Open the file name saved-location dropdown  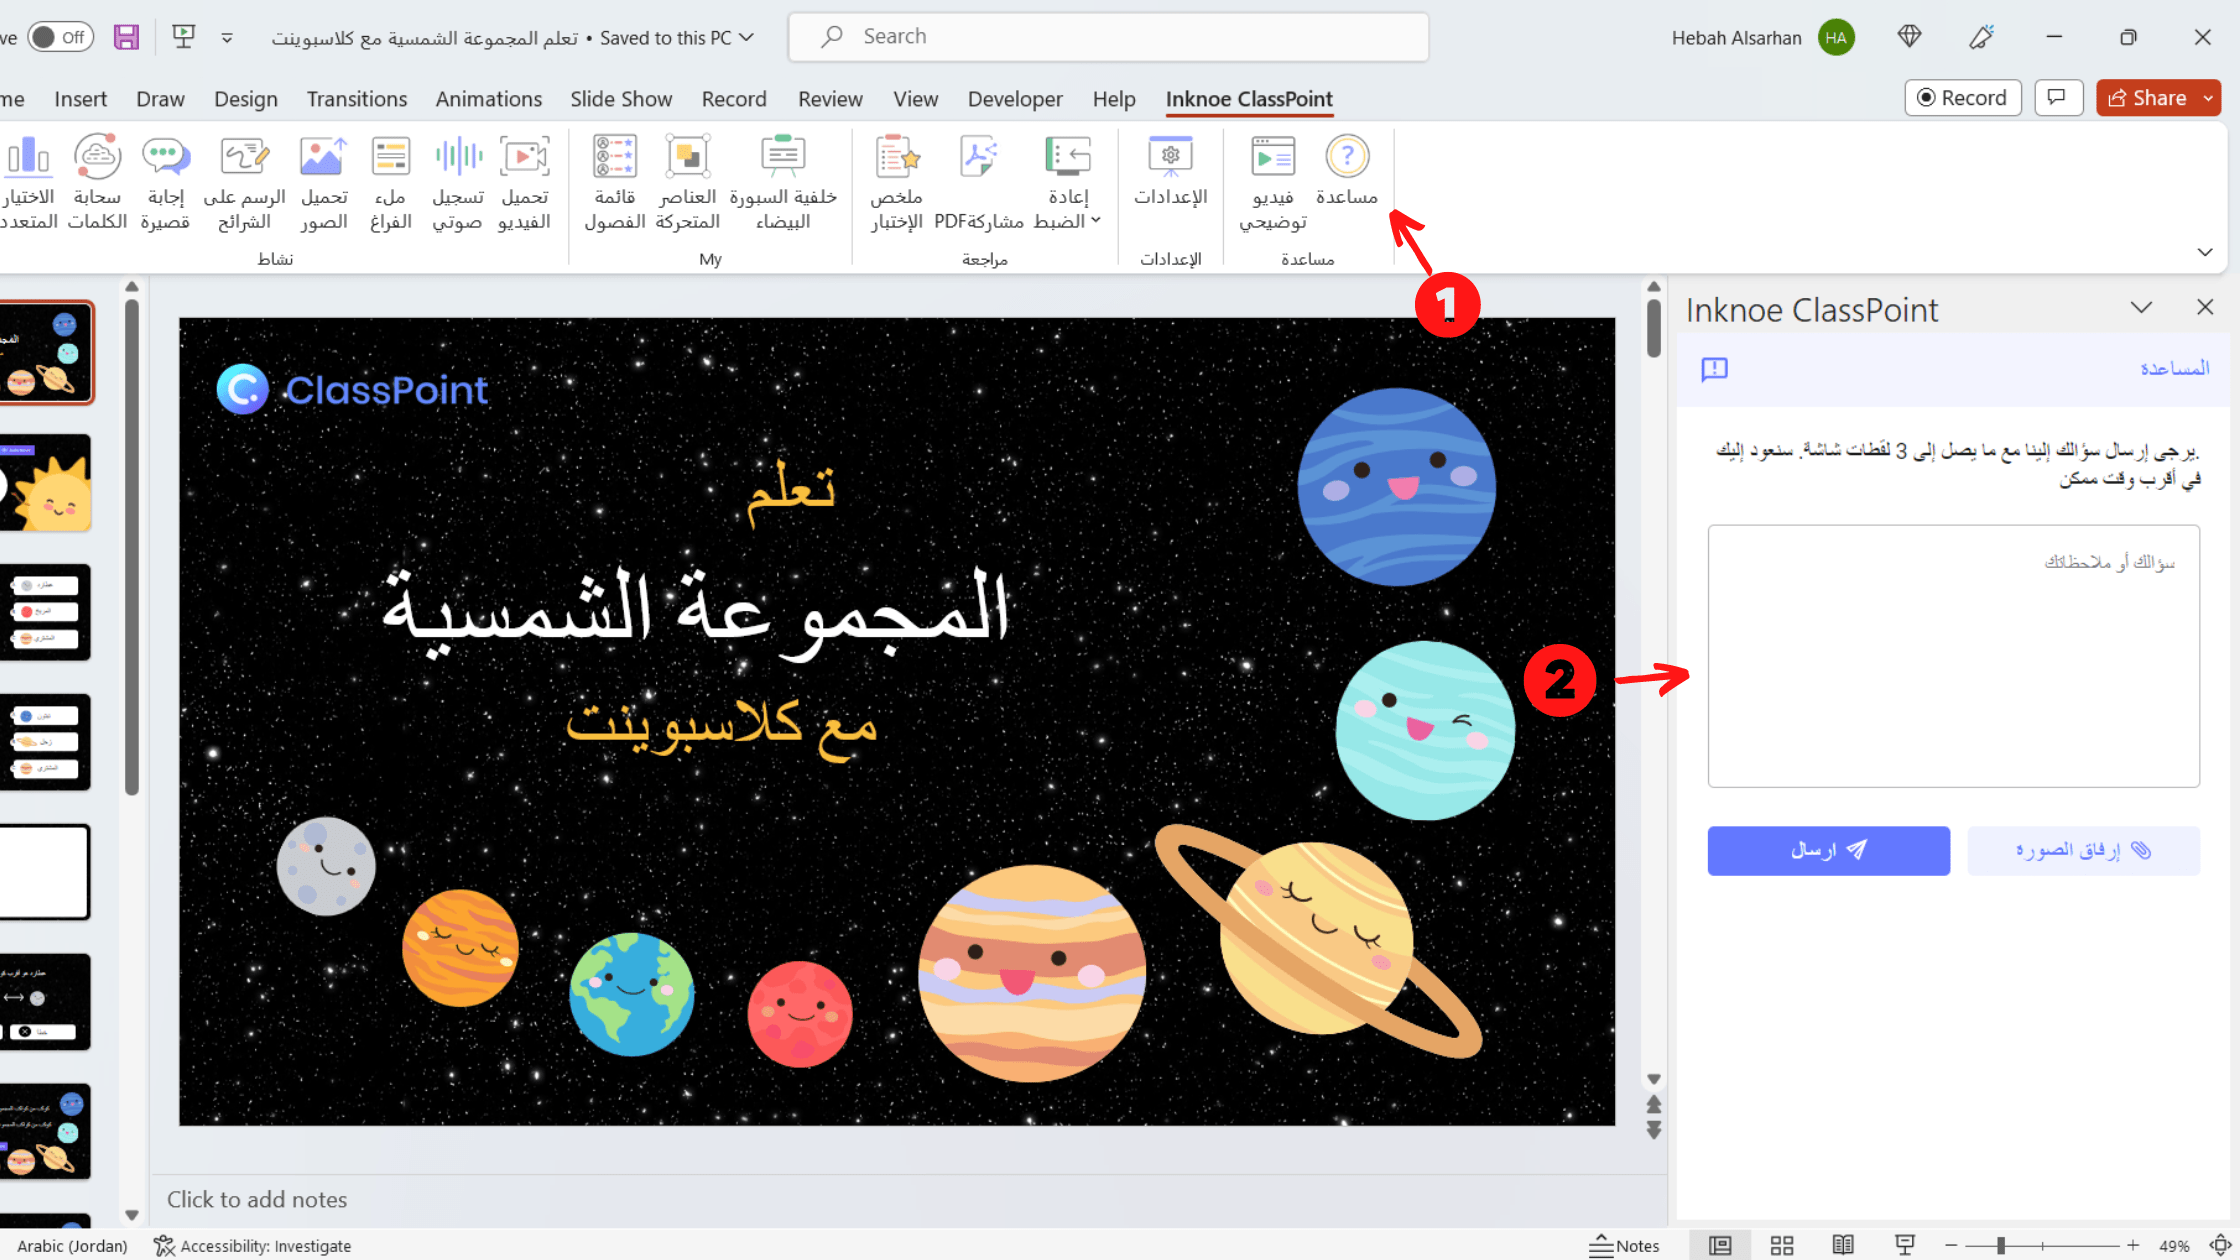click(x=746, y=38)
